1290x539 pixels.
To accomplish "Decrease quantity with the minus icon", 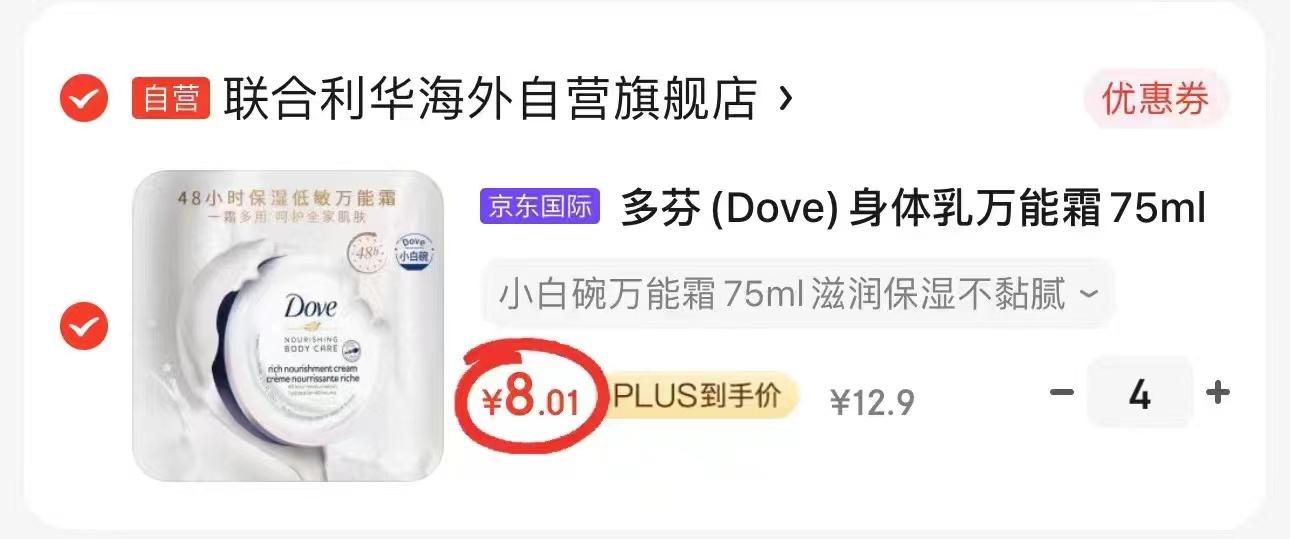I will click(x=1061, y=392).
